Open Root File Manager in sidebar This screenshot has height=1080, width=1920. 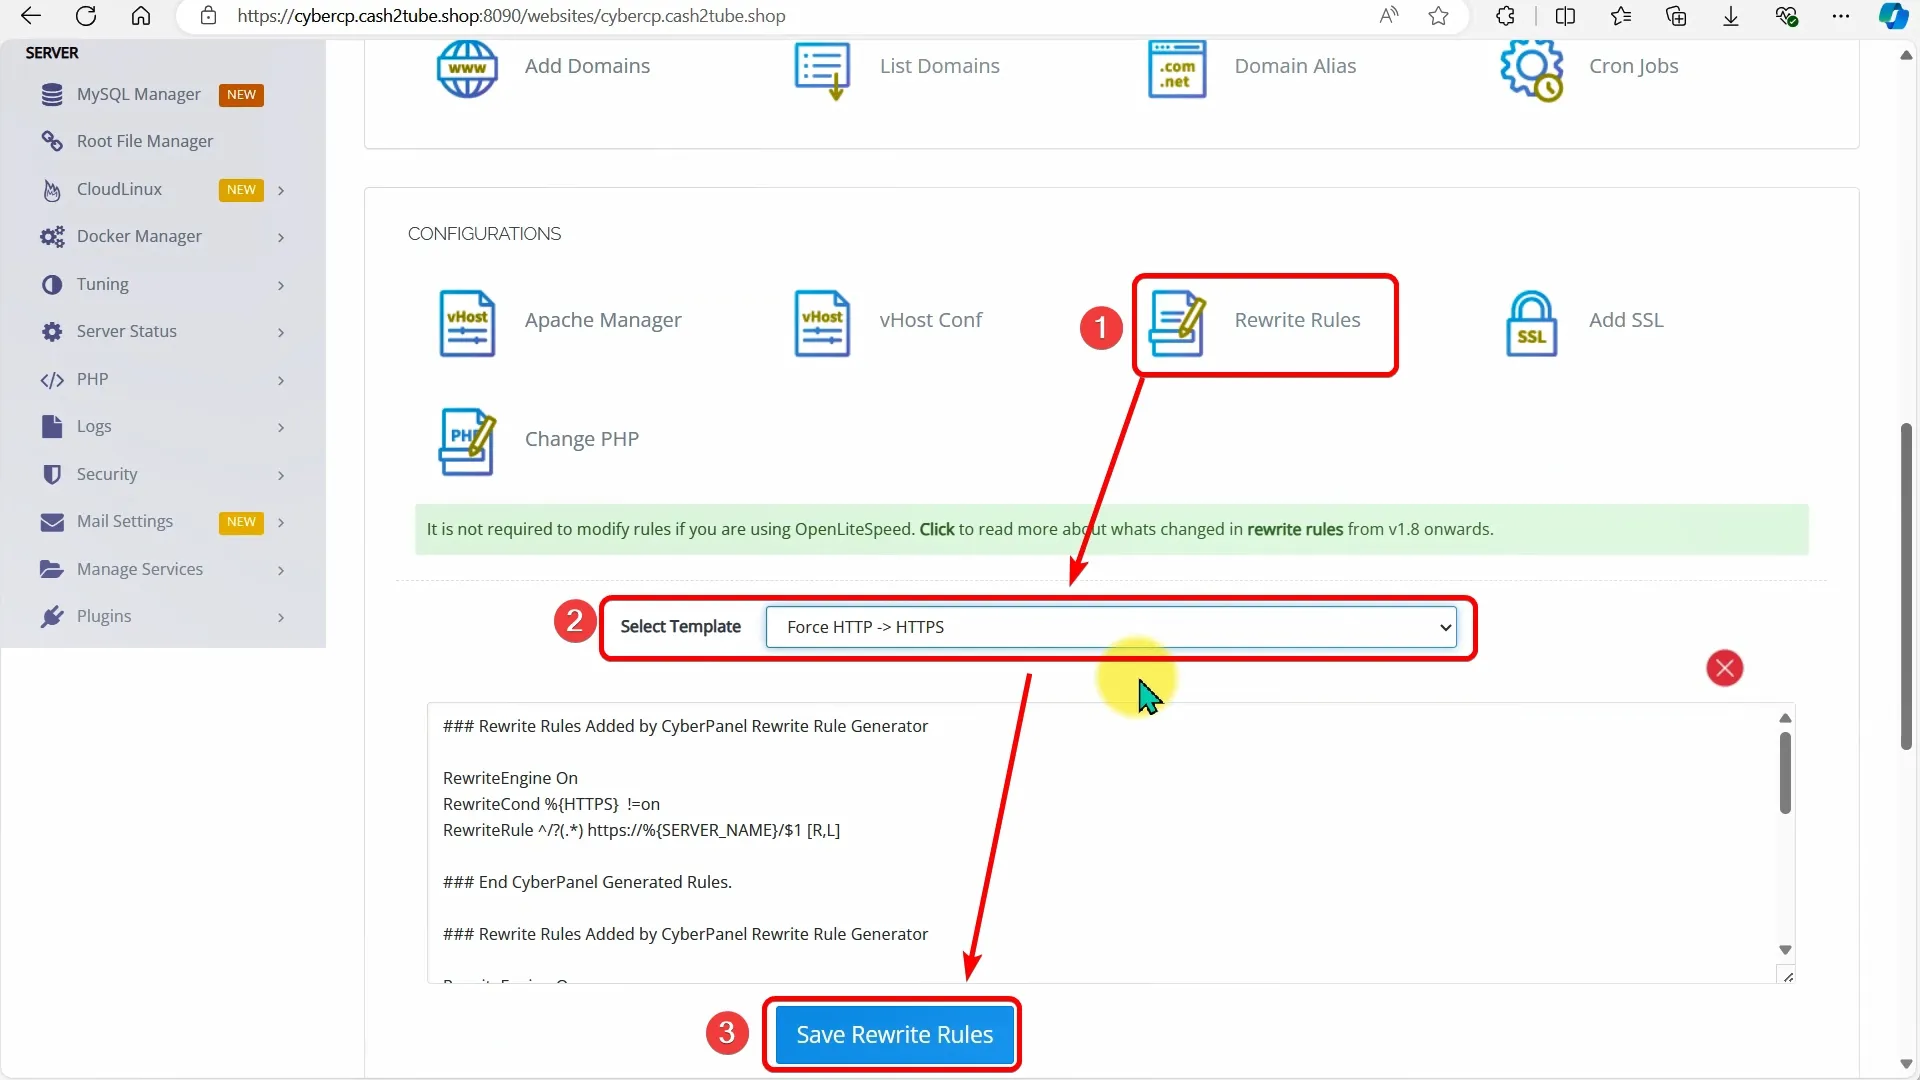click(144, 142)
